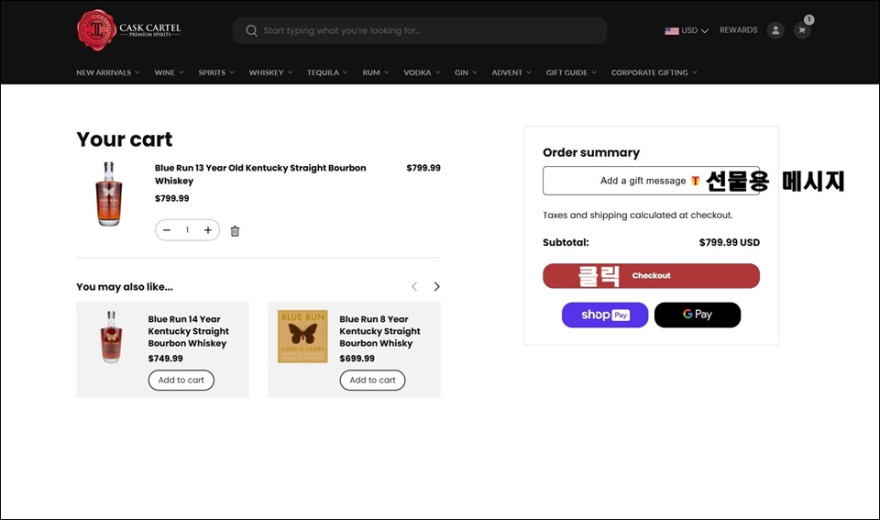Click the Subtotal $799.99 USD amount
880x520 pixels.
point(729,242)
